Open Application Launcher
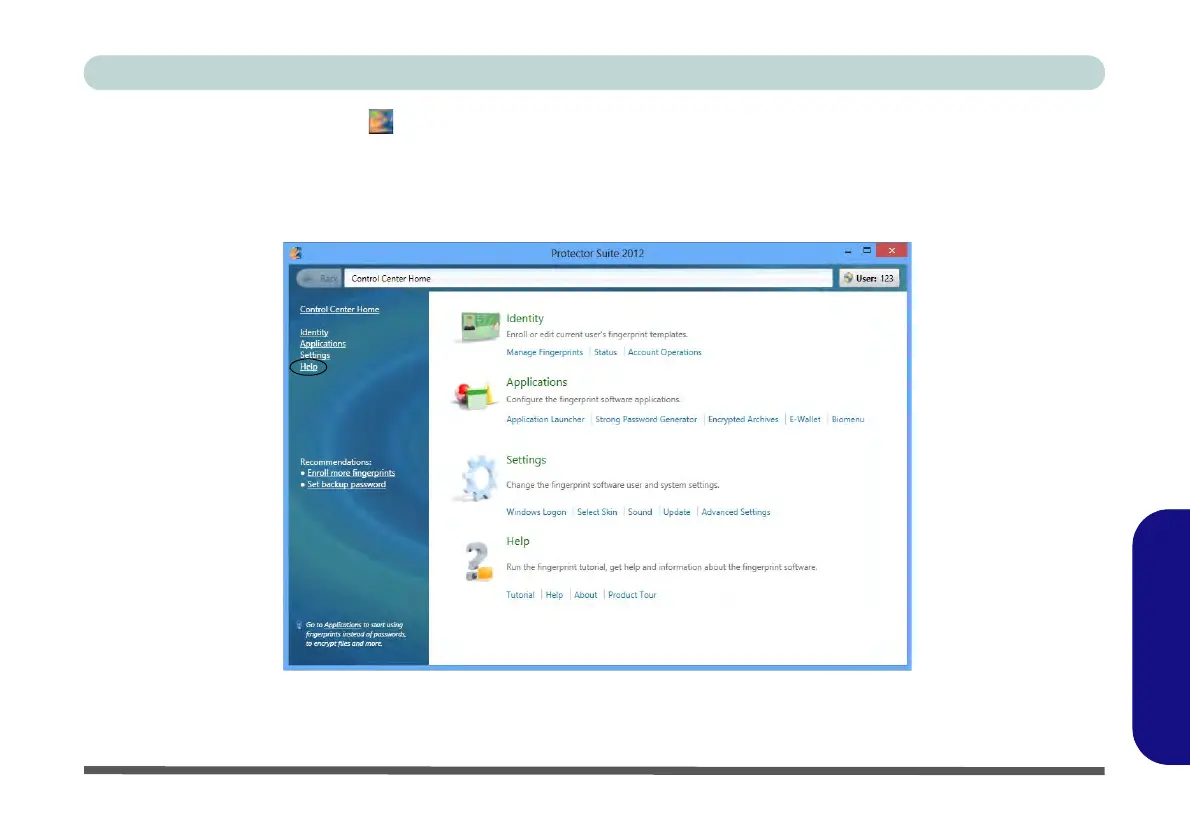Image resolution: width=1190 pixels, height=838 pixels. [545, 419]
